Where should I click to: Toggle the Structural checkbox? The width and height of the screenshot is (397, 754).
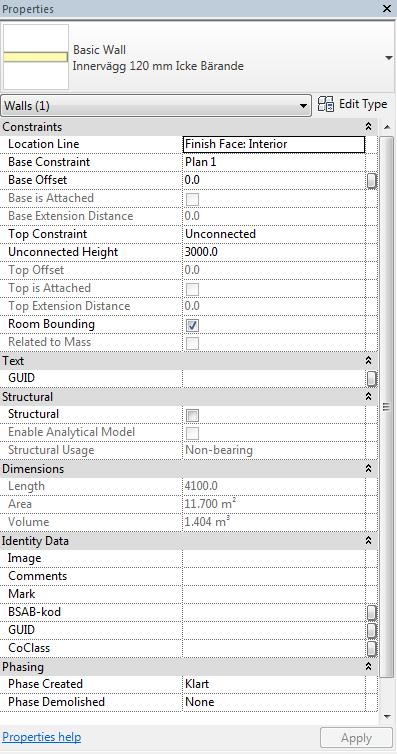pos(192,415)
